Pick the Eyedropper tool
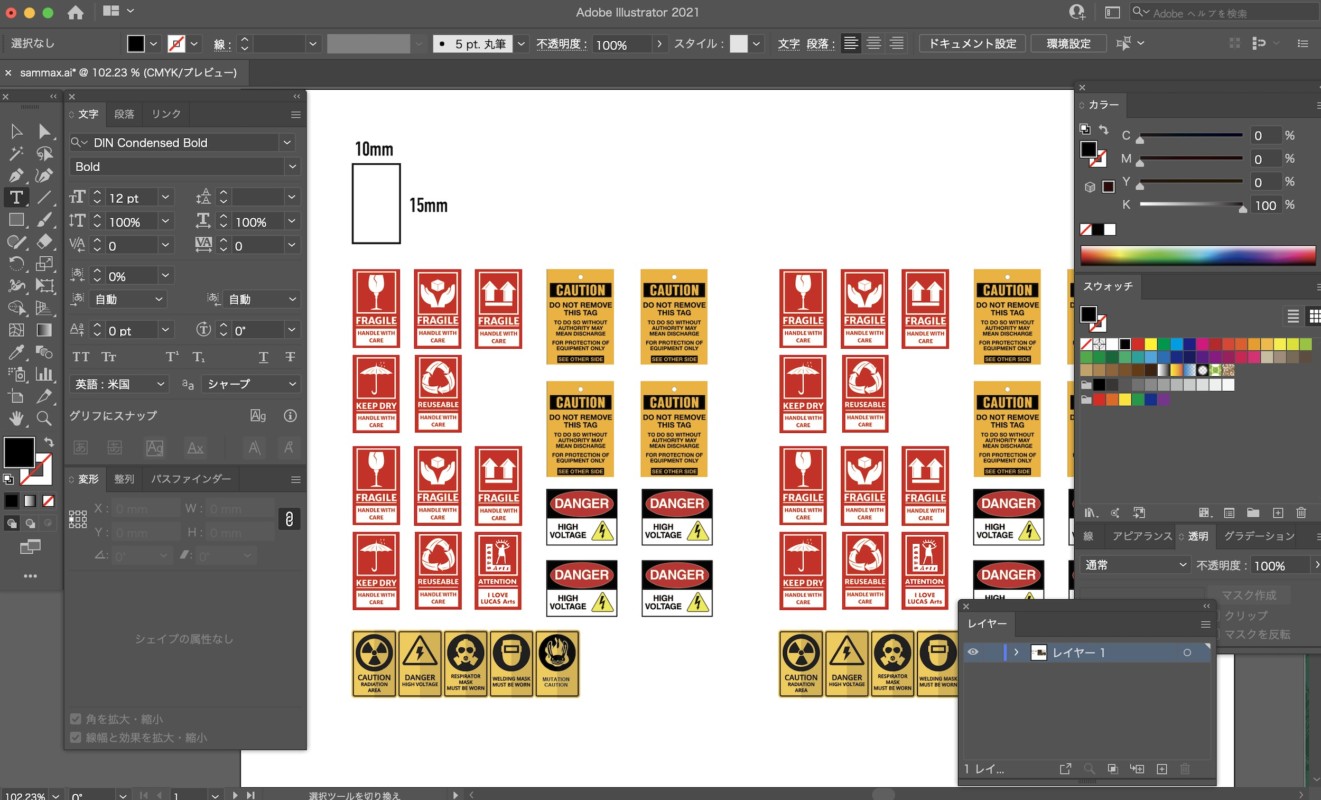 16,352
